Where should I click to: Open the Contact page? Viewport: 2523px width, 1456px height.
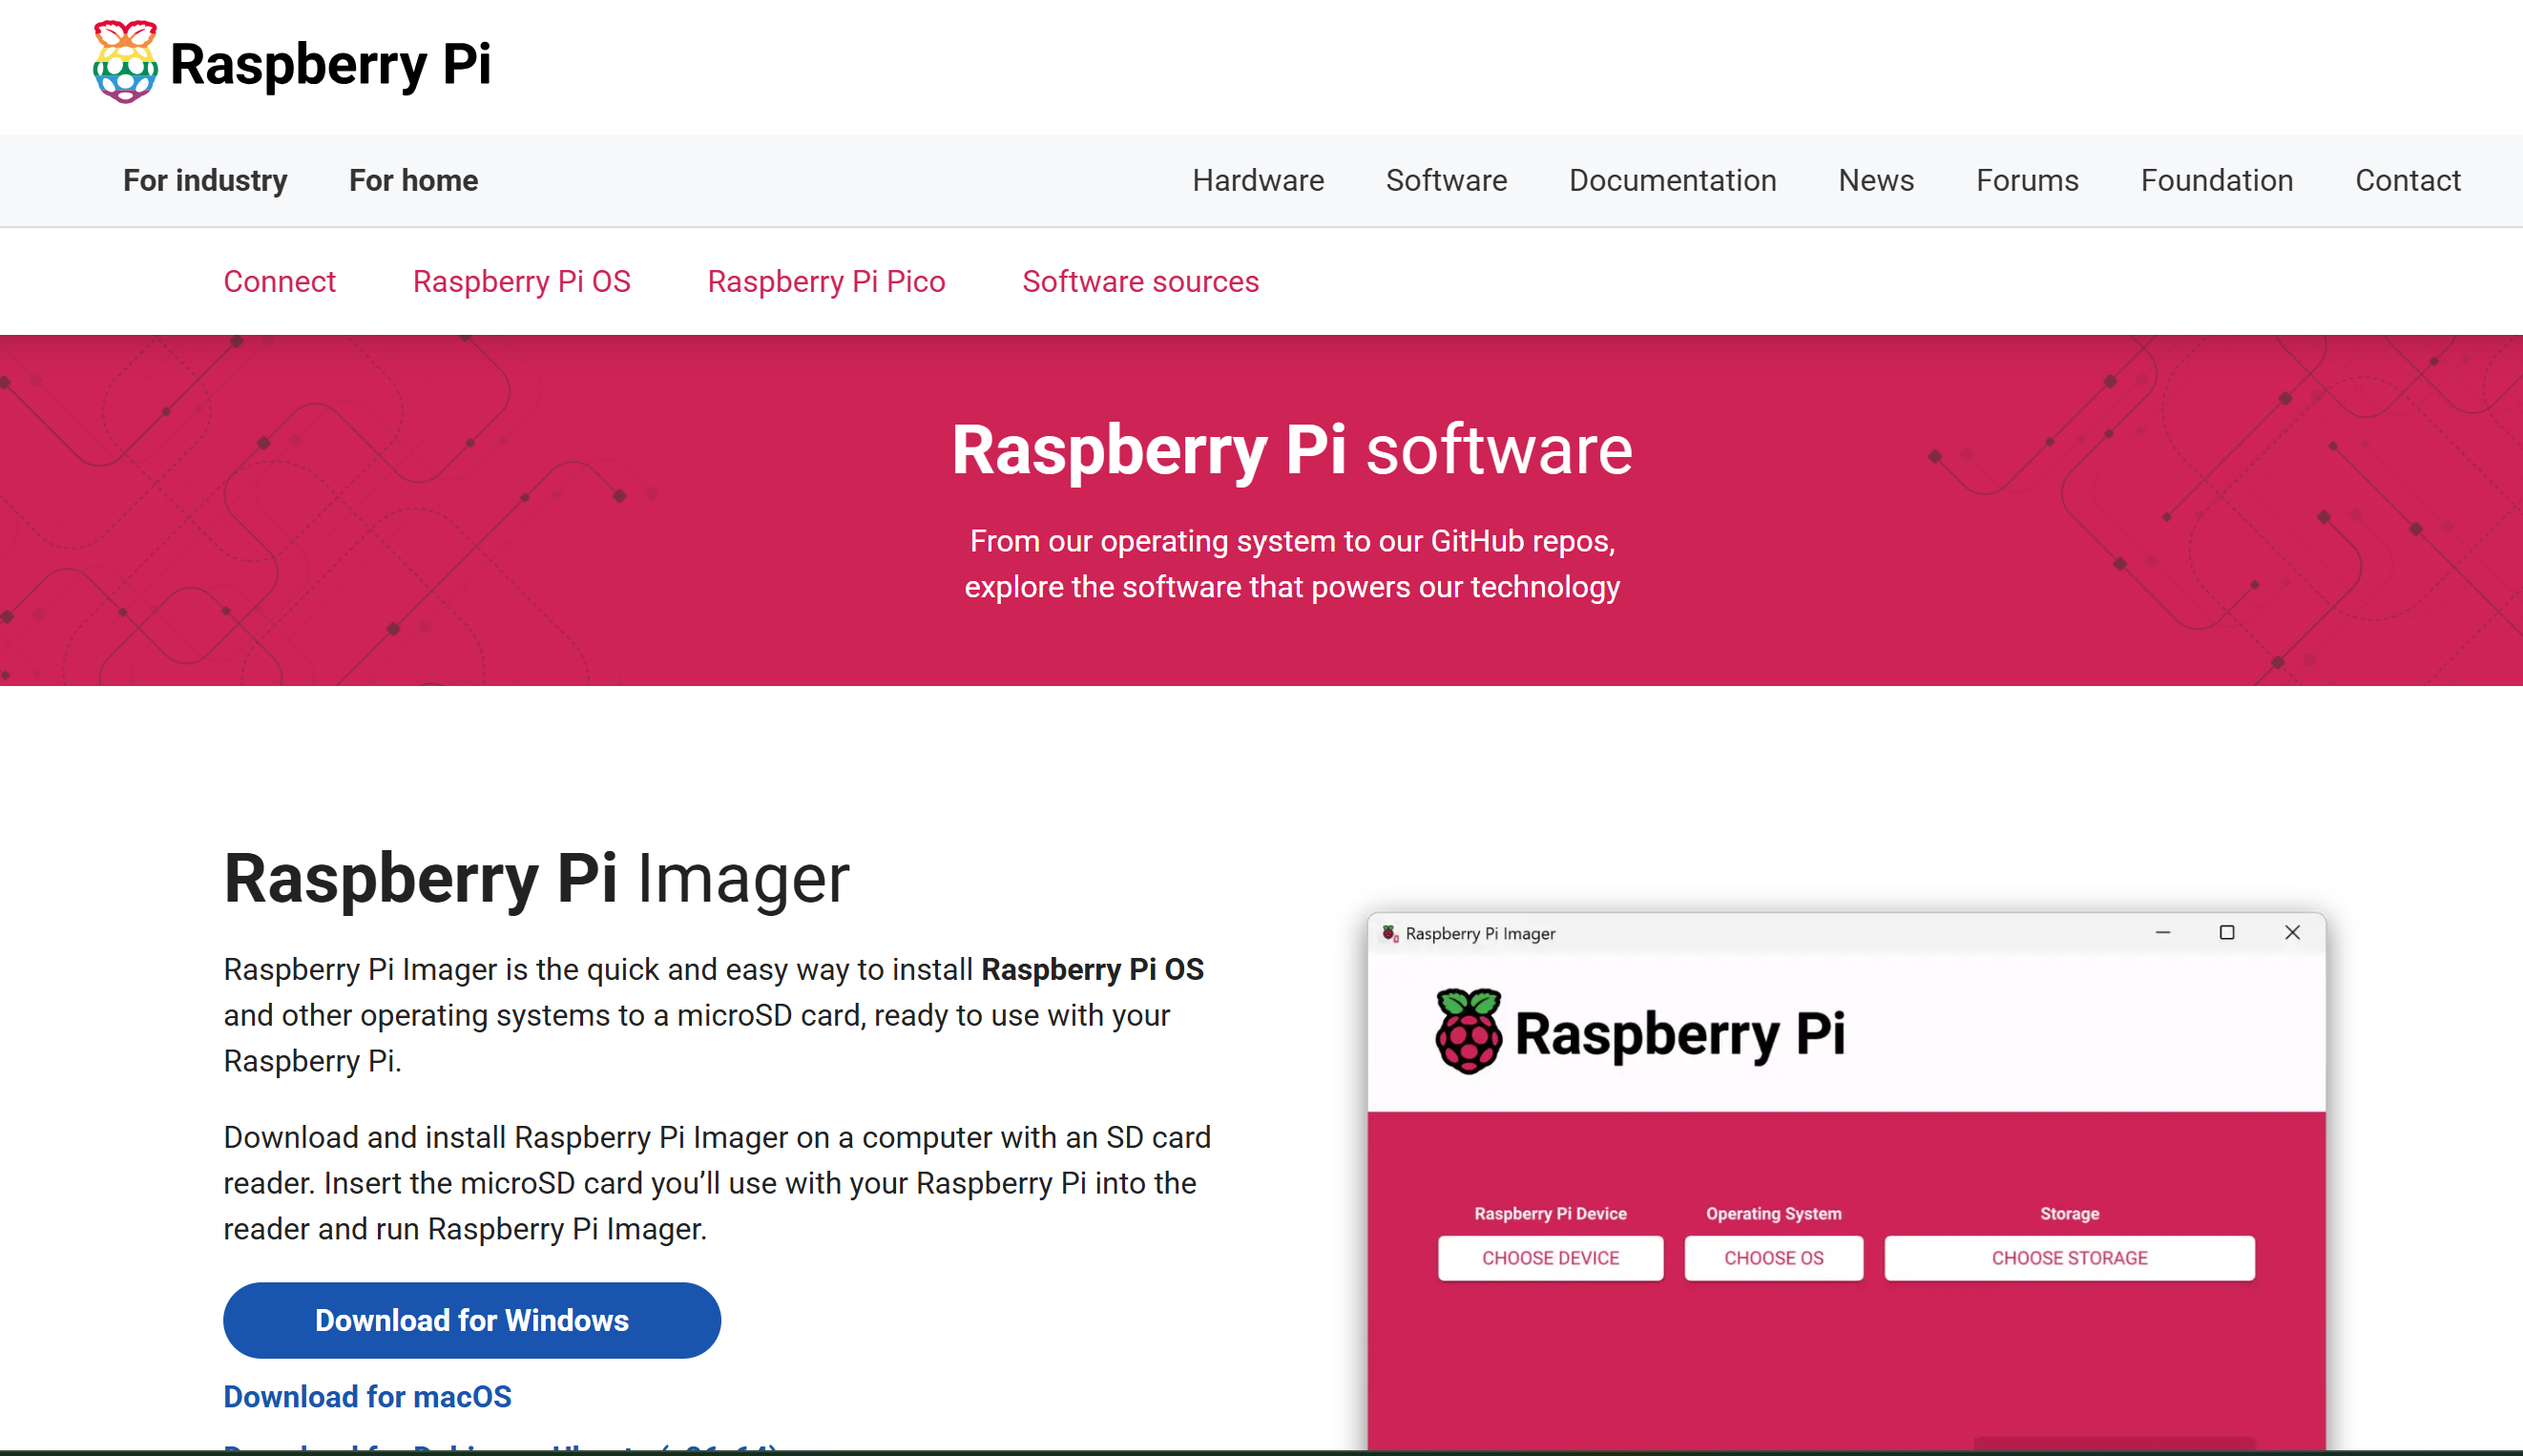(x=2407, y=180)
